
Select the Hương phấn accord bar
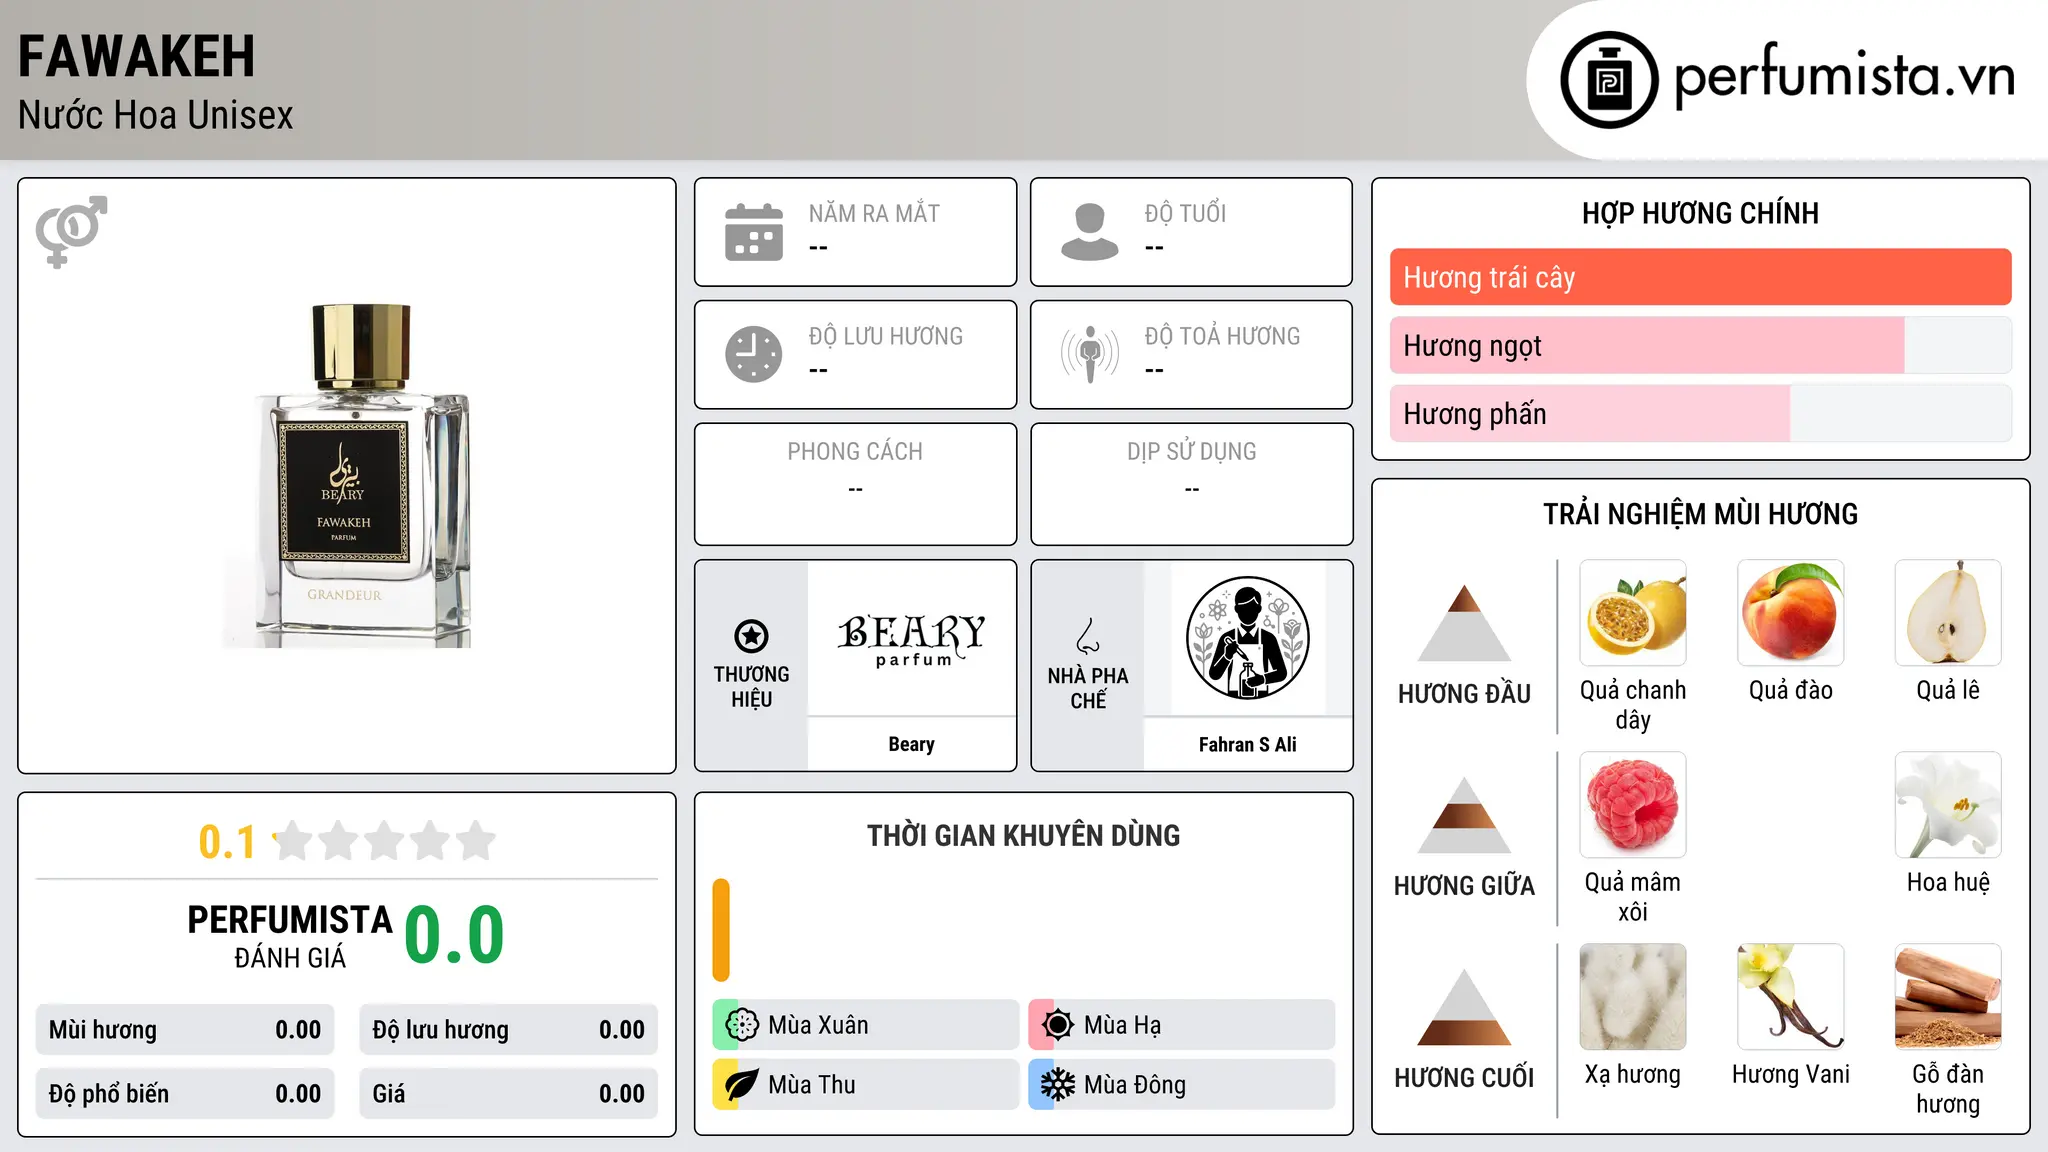tap(1700, 413)
